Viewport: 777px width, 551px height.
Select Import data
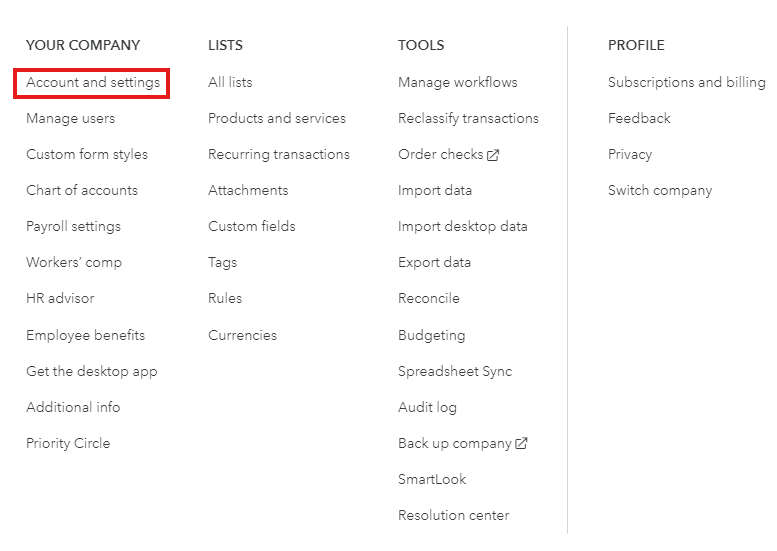pyautogui.click(x=435, y=191)
